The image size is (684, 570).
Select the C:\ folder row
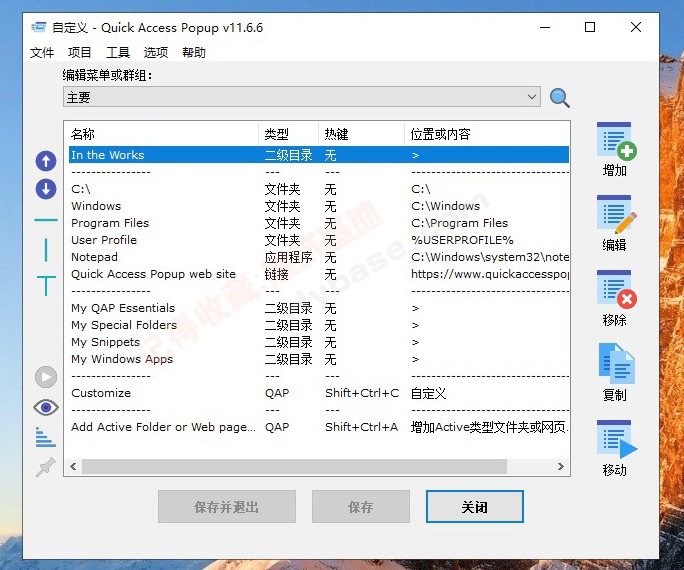pyautogui.click(x=318, y=189)
